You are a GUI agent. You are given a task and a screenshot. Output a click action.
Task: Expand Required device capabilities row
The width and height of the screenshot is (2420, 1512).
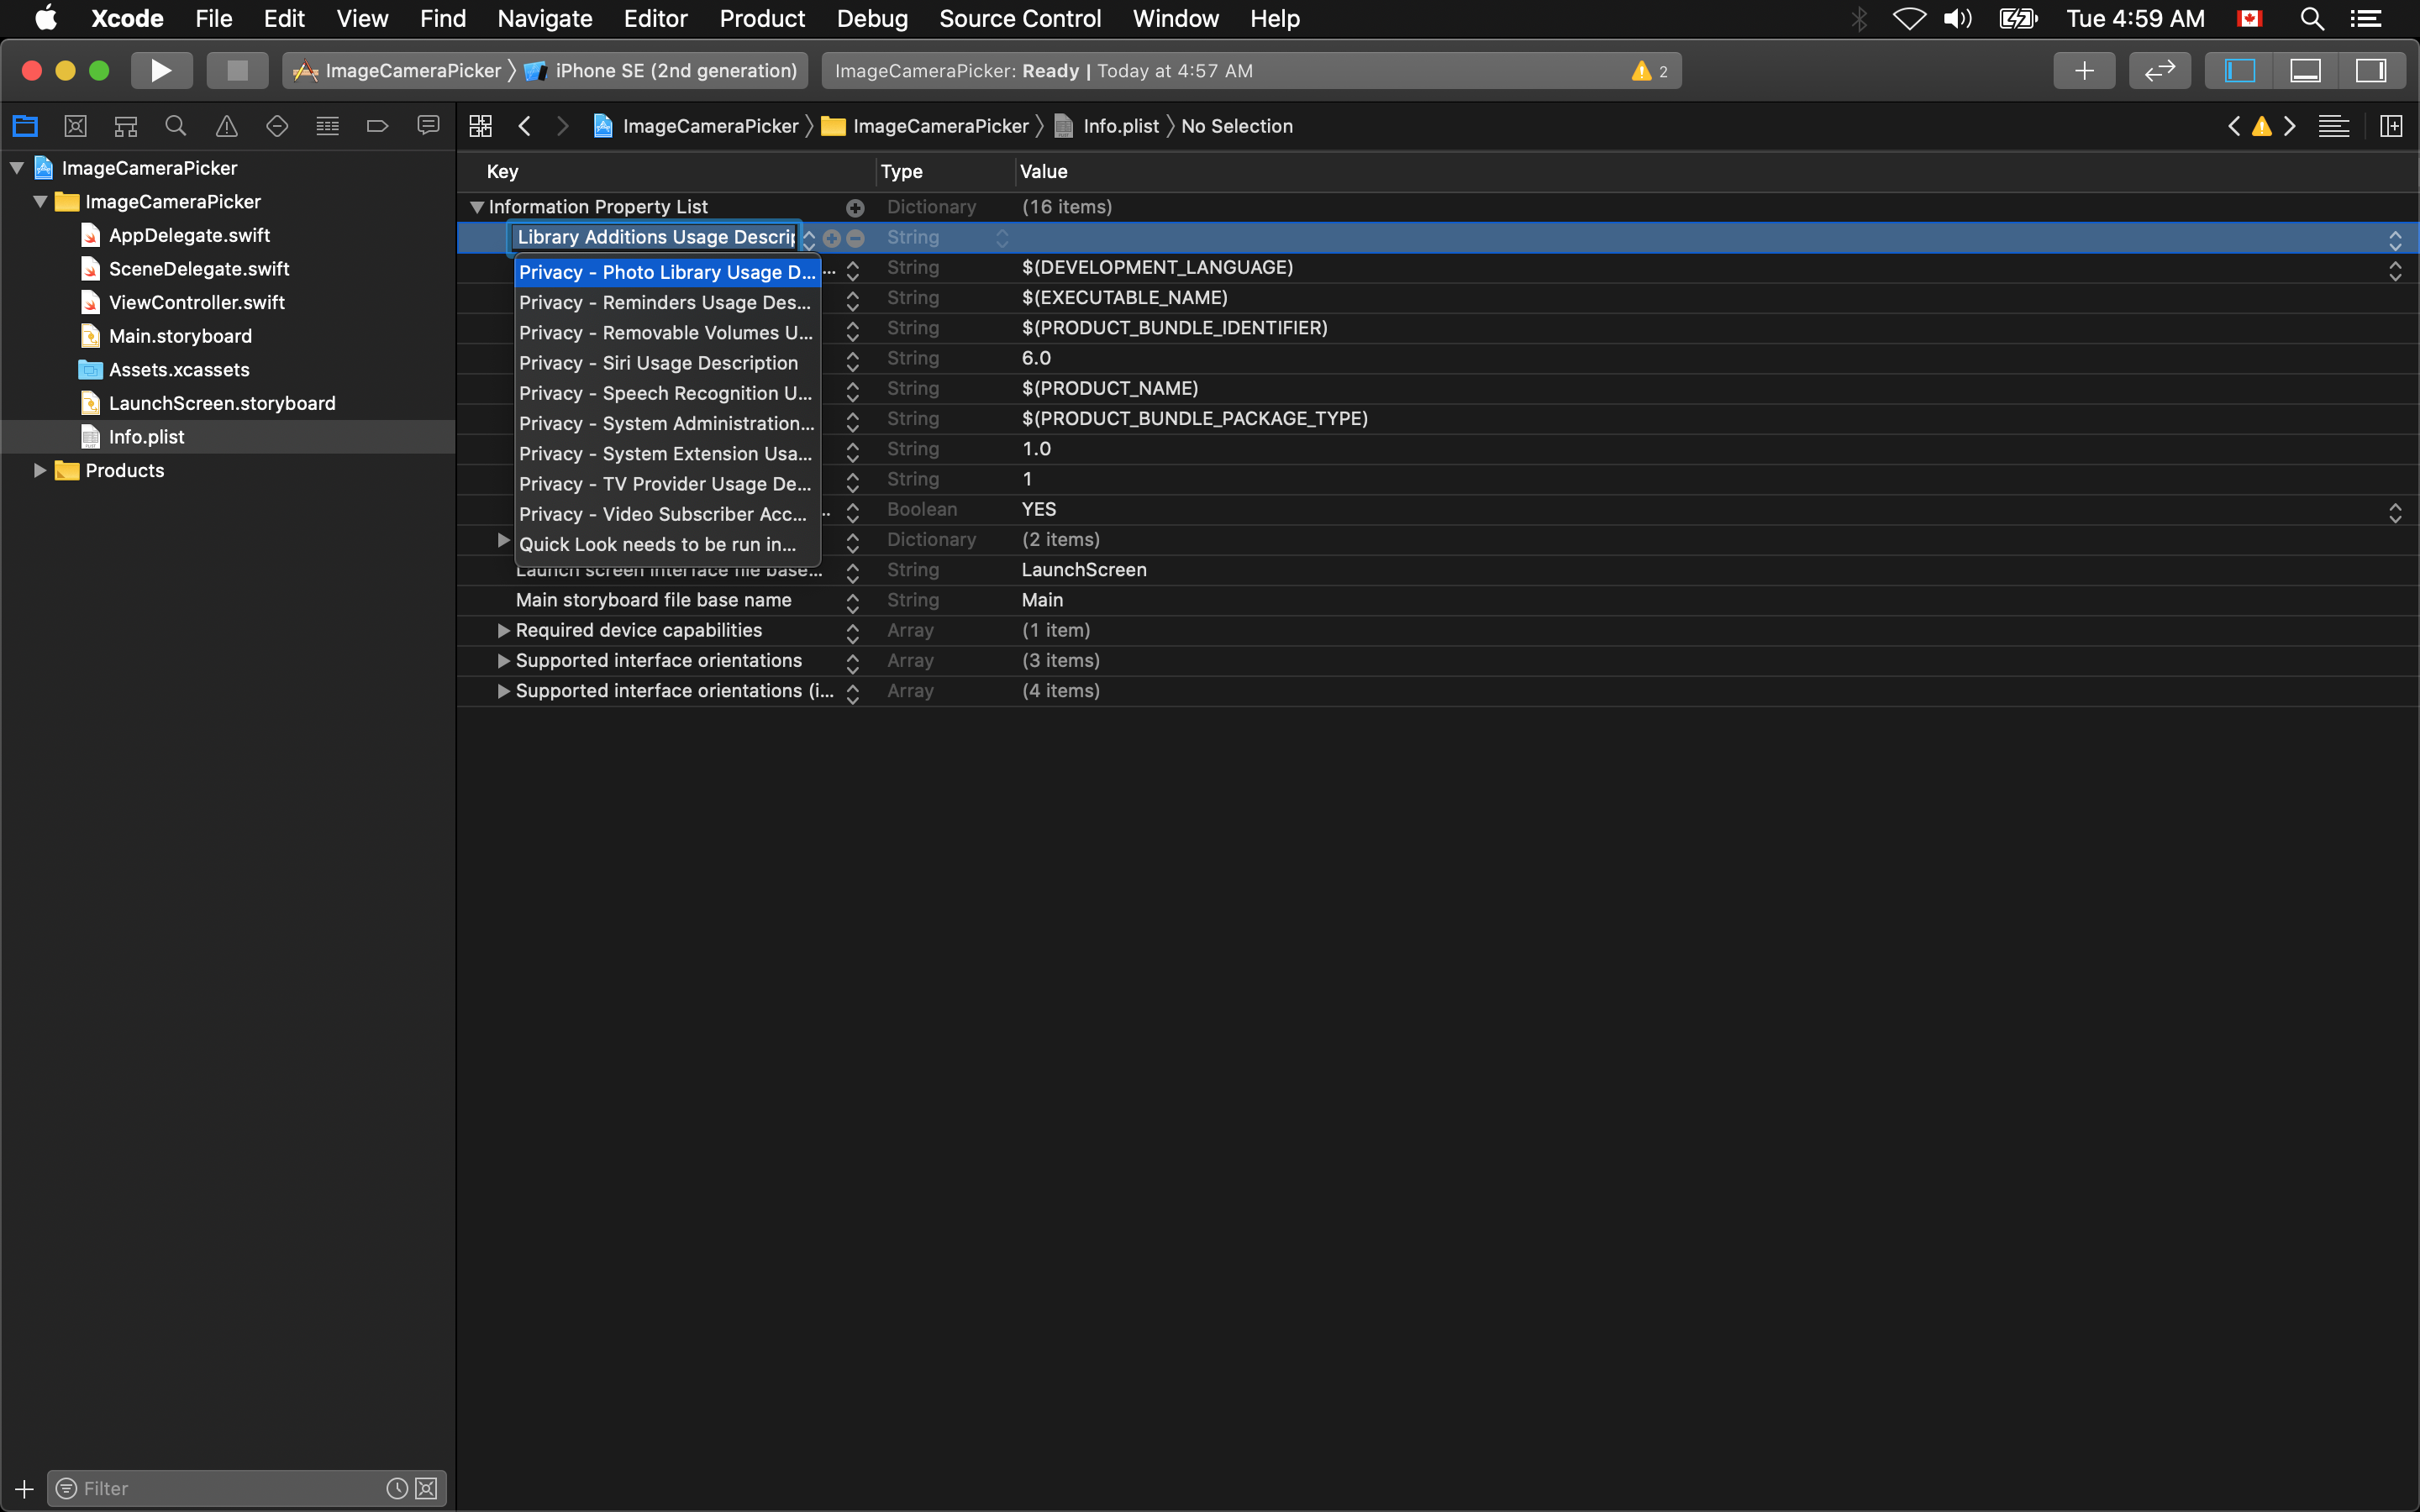[x=504, y=630]
